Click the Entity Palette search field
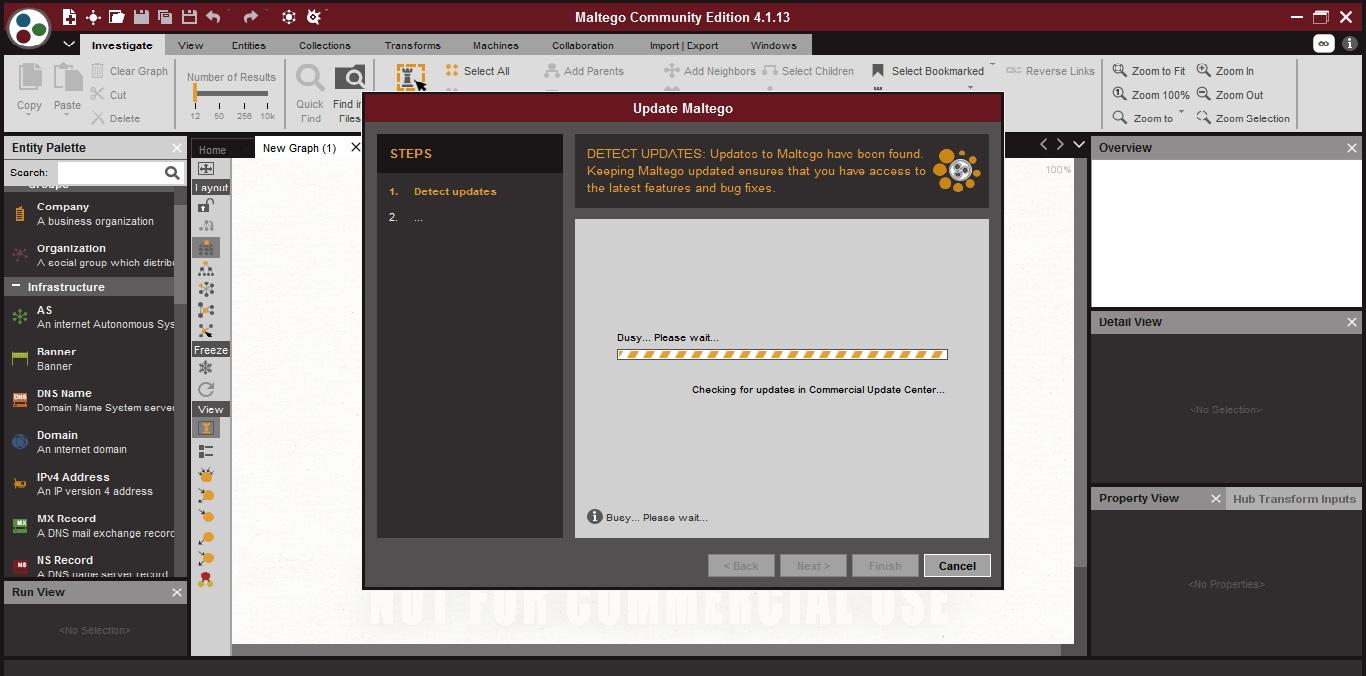The height and width of the screenshot is (676, 1366). (108, 173)
